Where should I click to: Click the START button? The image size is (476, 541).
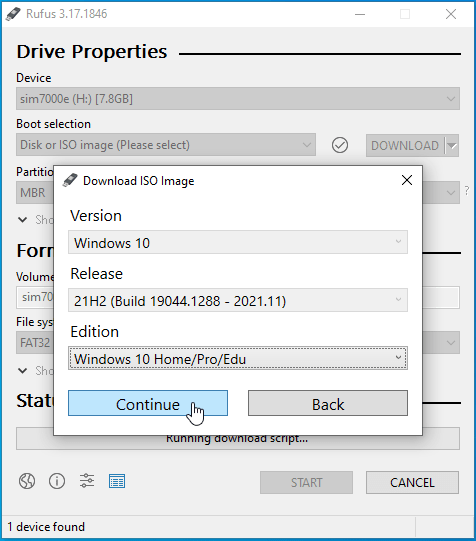[306, 483]
